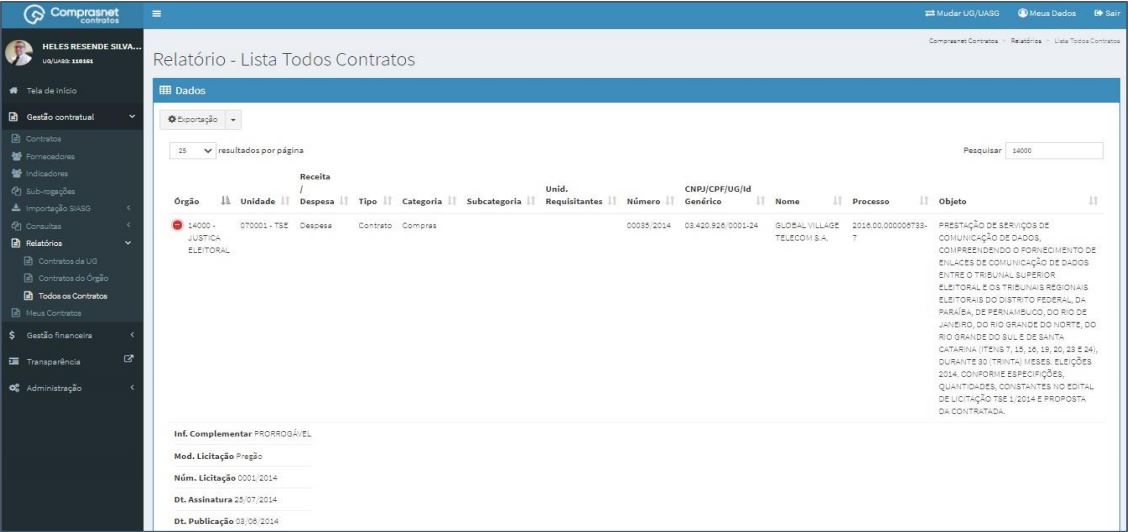1128x532 pixels.
Task: Sort by Subcategoria column
Action: tap(501, 201)
